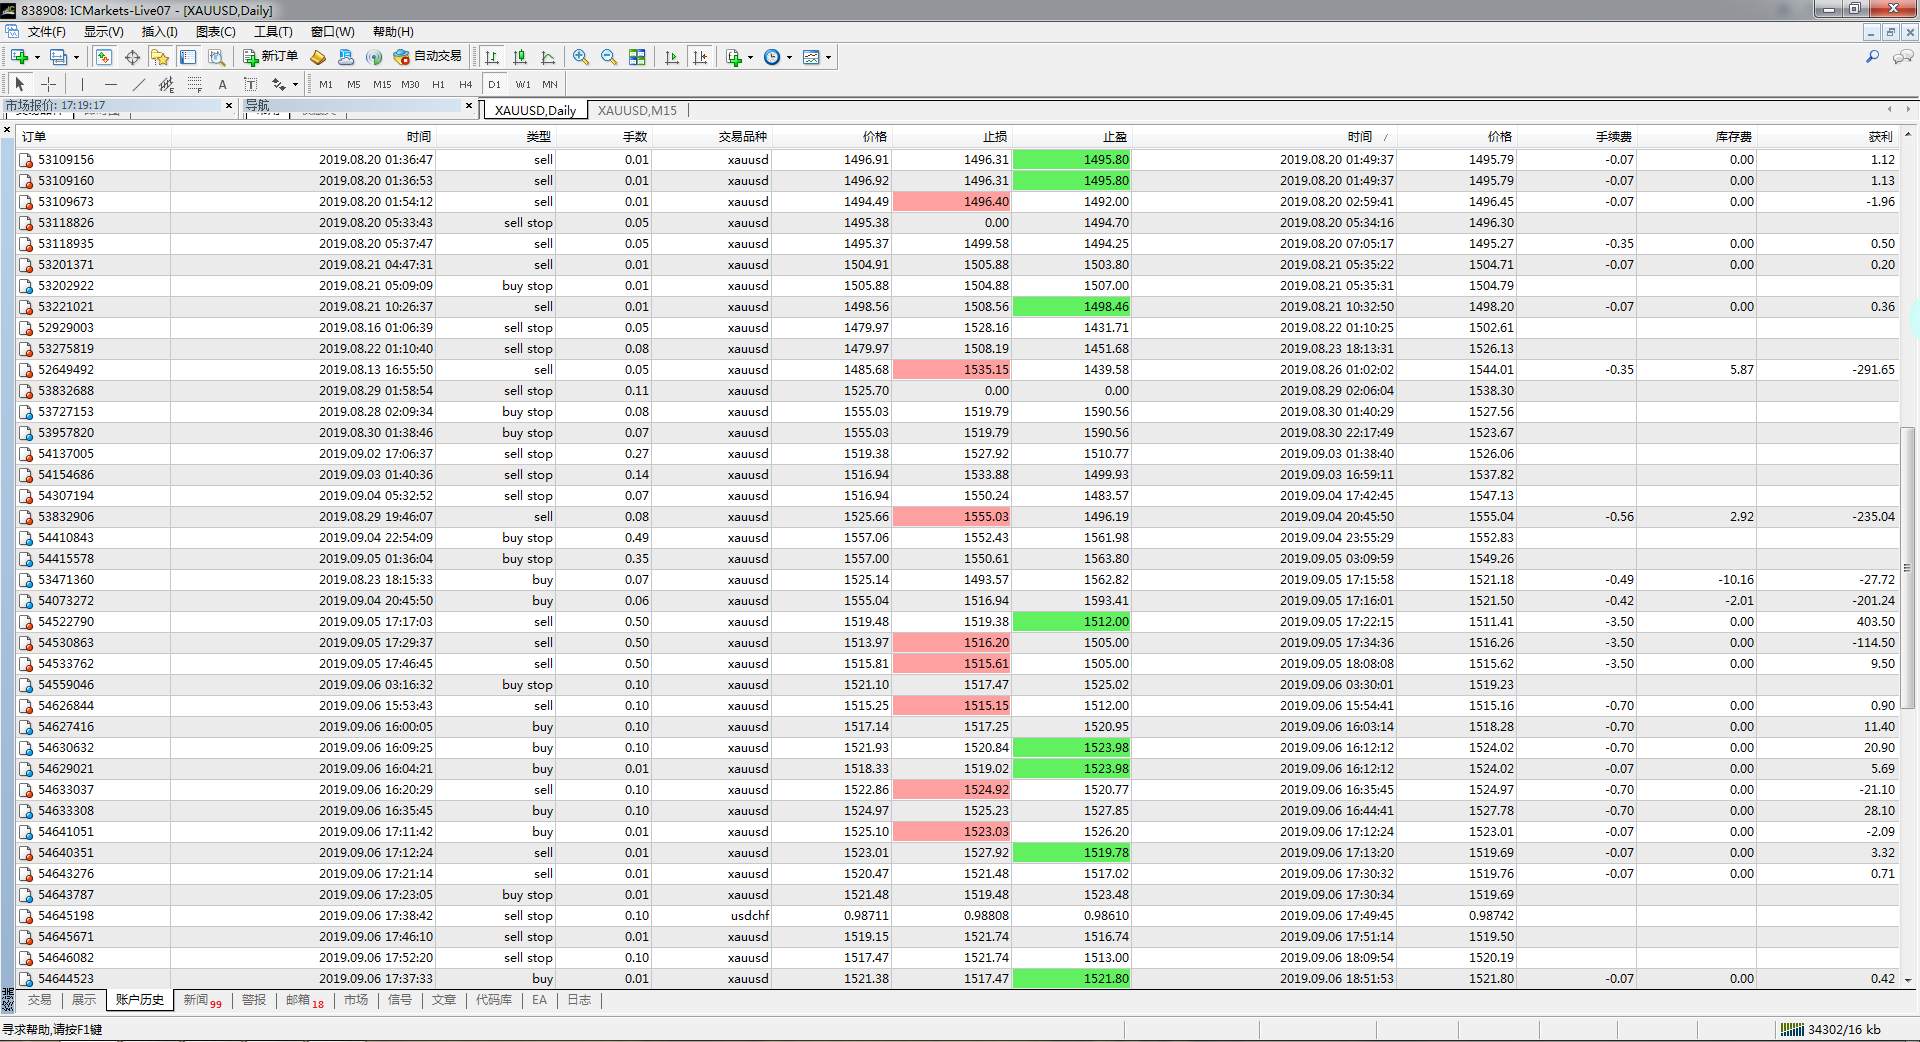Screen dimensions: 1920x1042
Task: Zoom in on the chart
Action: pyautogui.click(x=581, y=57)
